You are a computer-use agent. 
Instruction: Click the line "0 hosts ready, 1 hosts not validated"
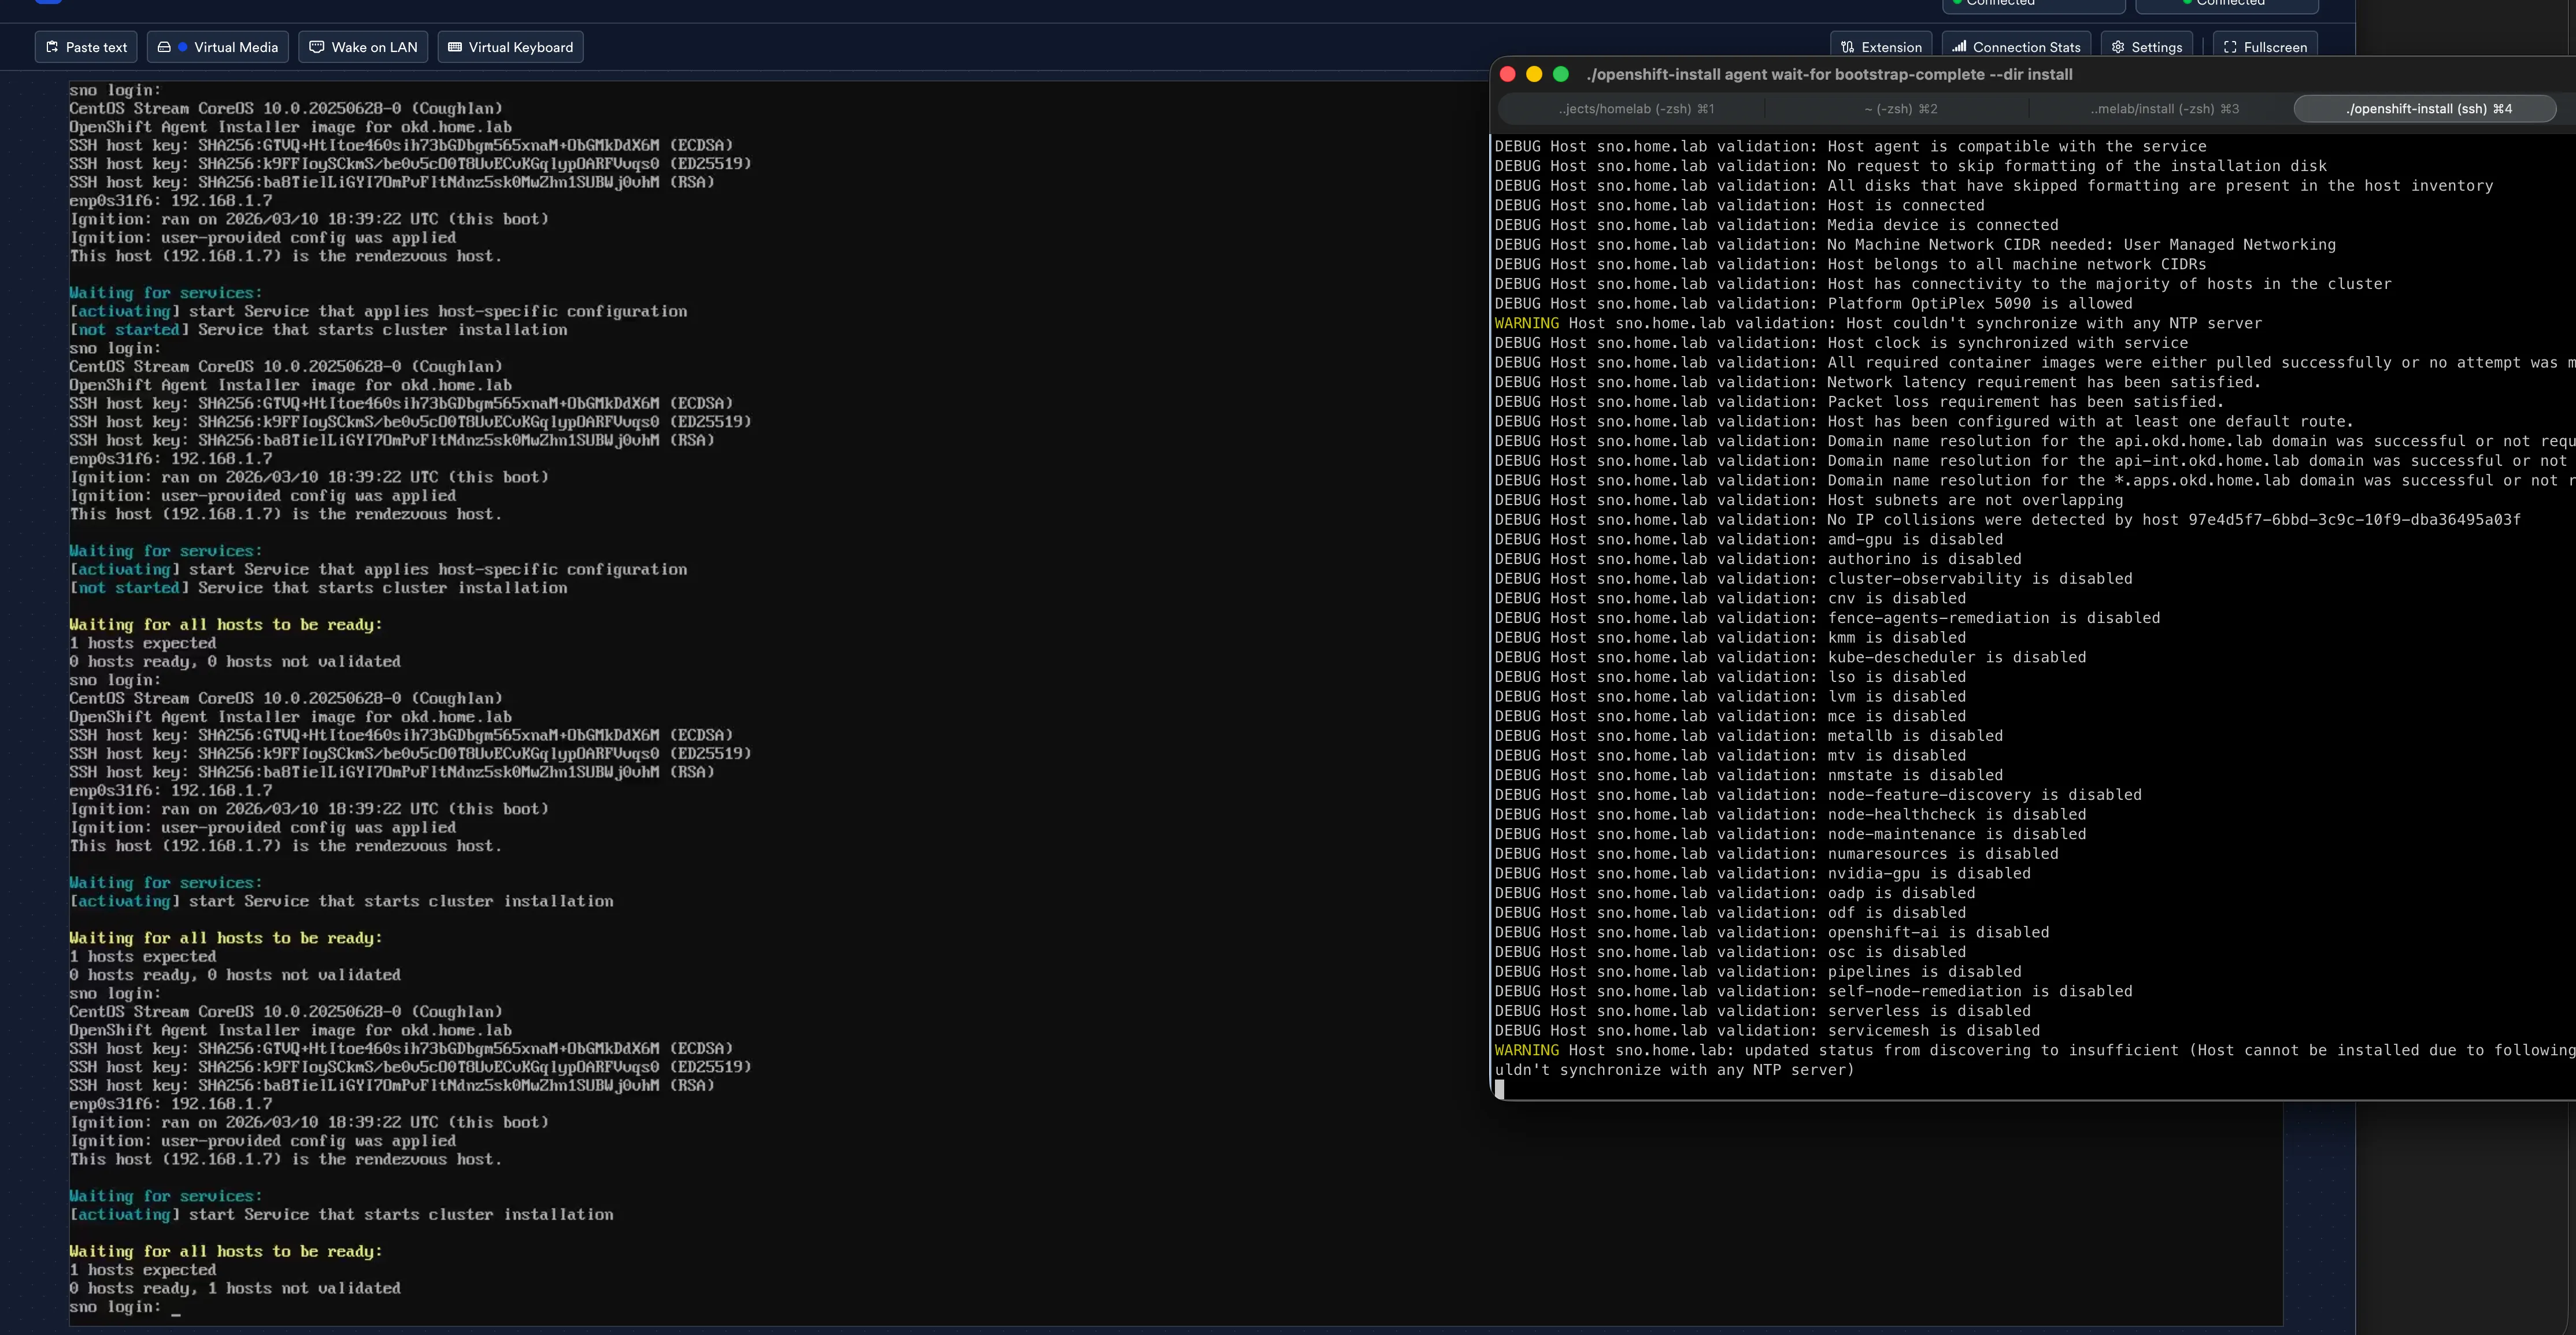(x=235, y=1288)
